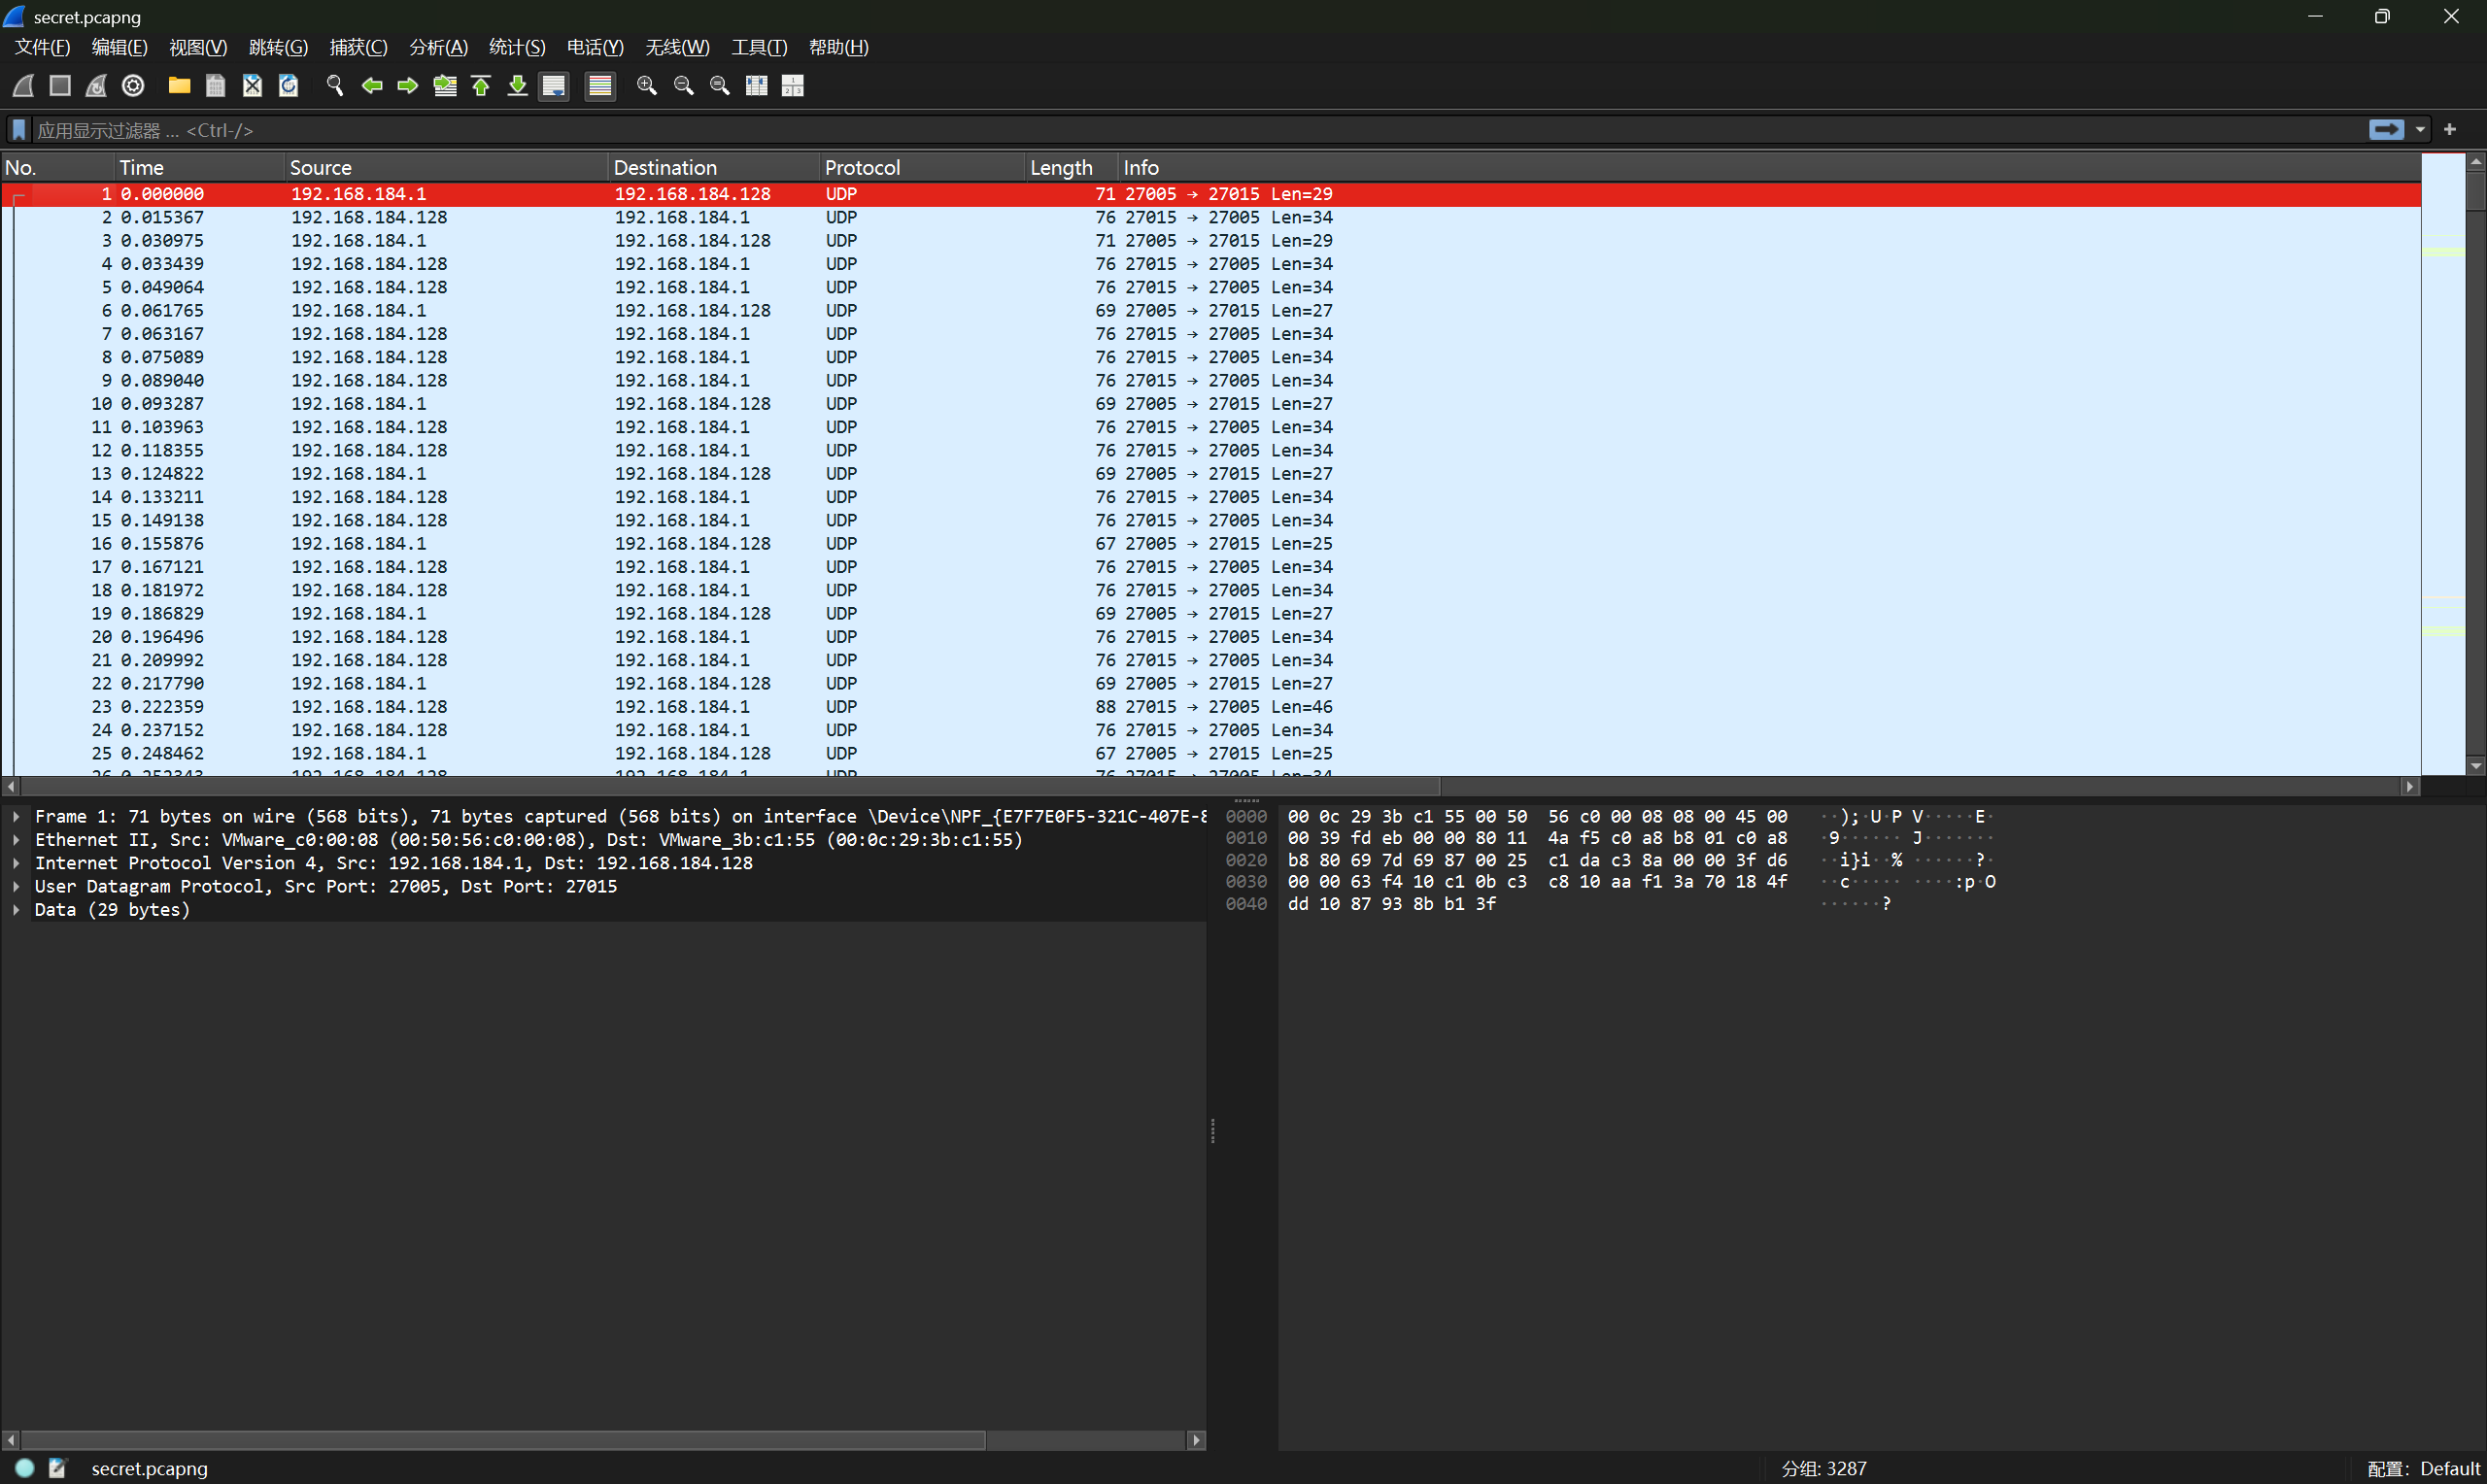Select packet 16 at time 0.155876

click(x=1211, y=544)
